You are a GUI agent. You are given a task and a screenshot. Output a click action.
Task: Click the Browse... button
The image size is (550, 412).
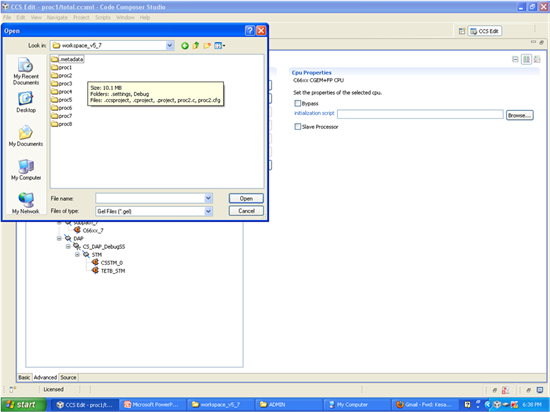[519, 115]
